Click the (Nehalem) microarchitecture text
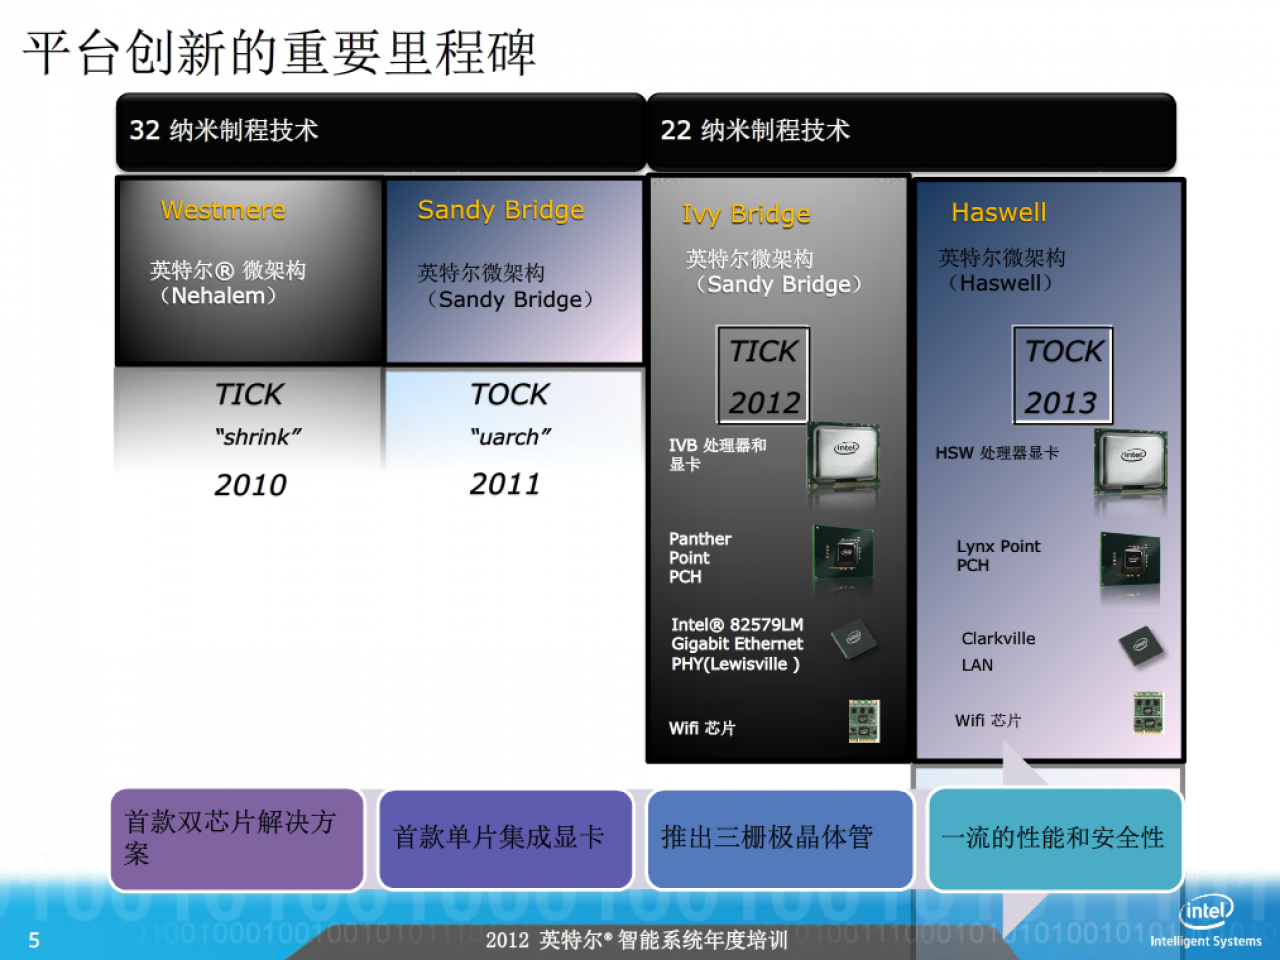Screen dimensions: 1280x960 (219, 296)
